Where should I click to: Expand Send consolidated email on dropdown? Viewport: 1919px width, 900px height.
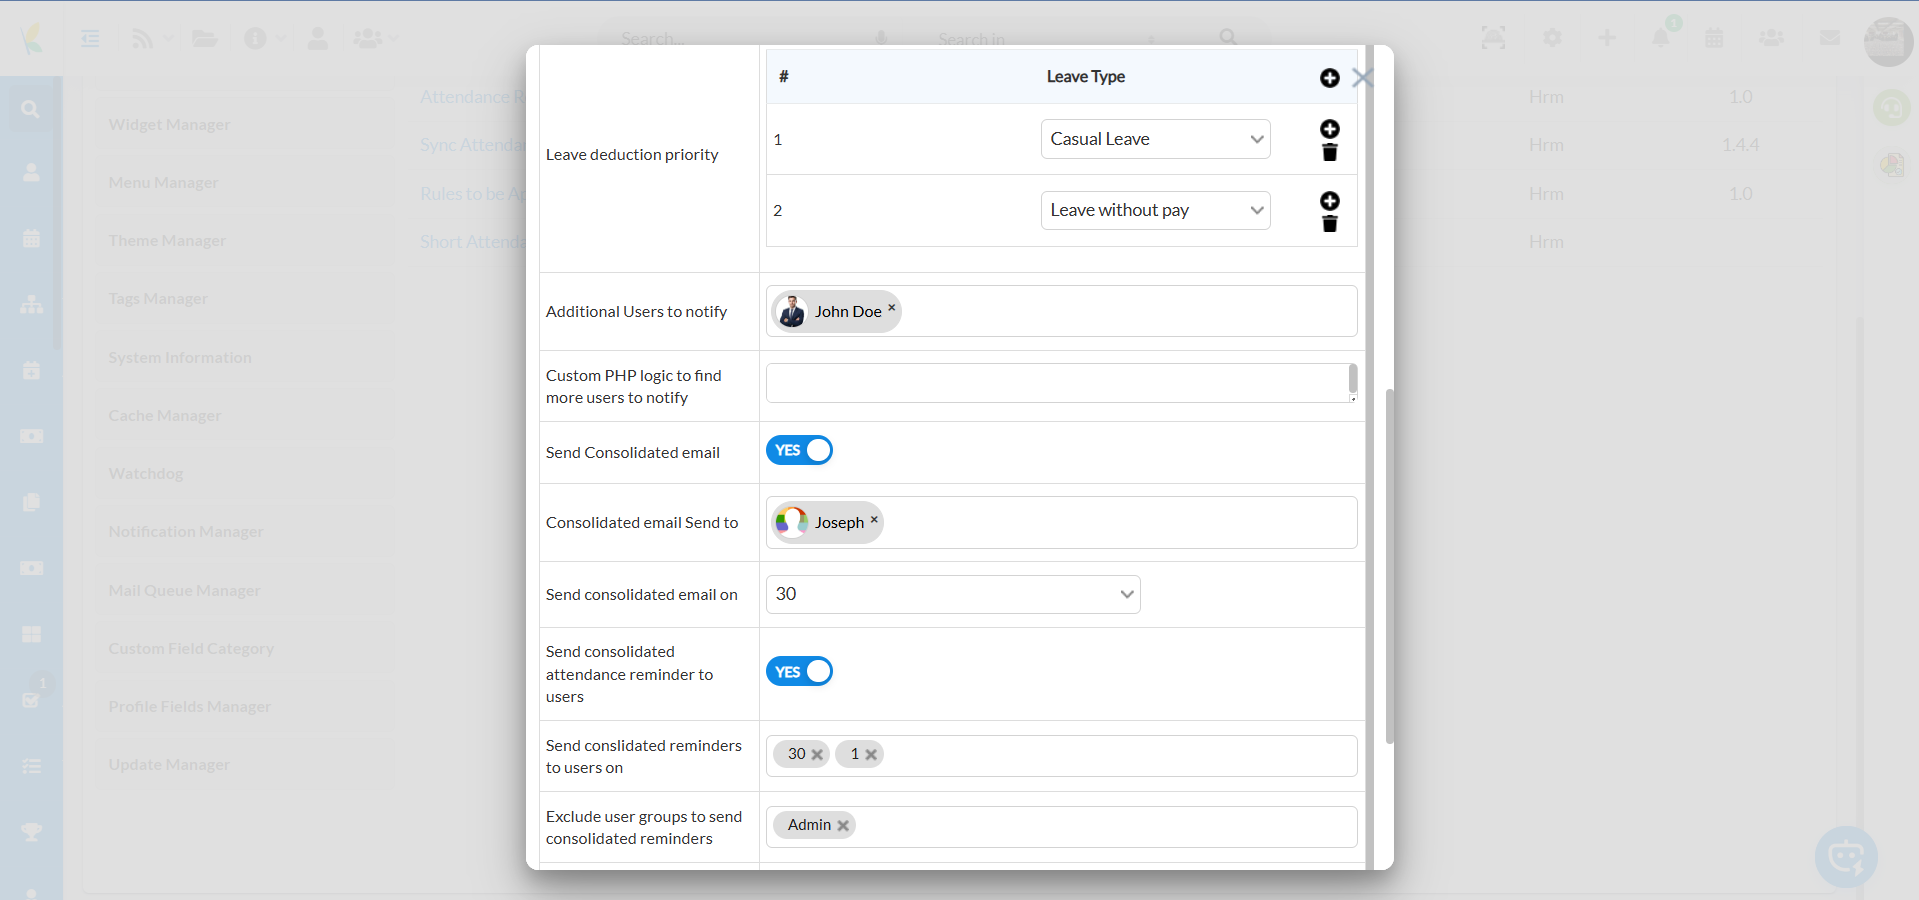coord(952,594)
